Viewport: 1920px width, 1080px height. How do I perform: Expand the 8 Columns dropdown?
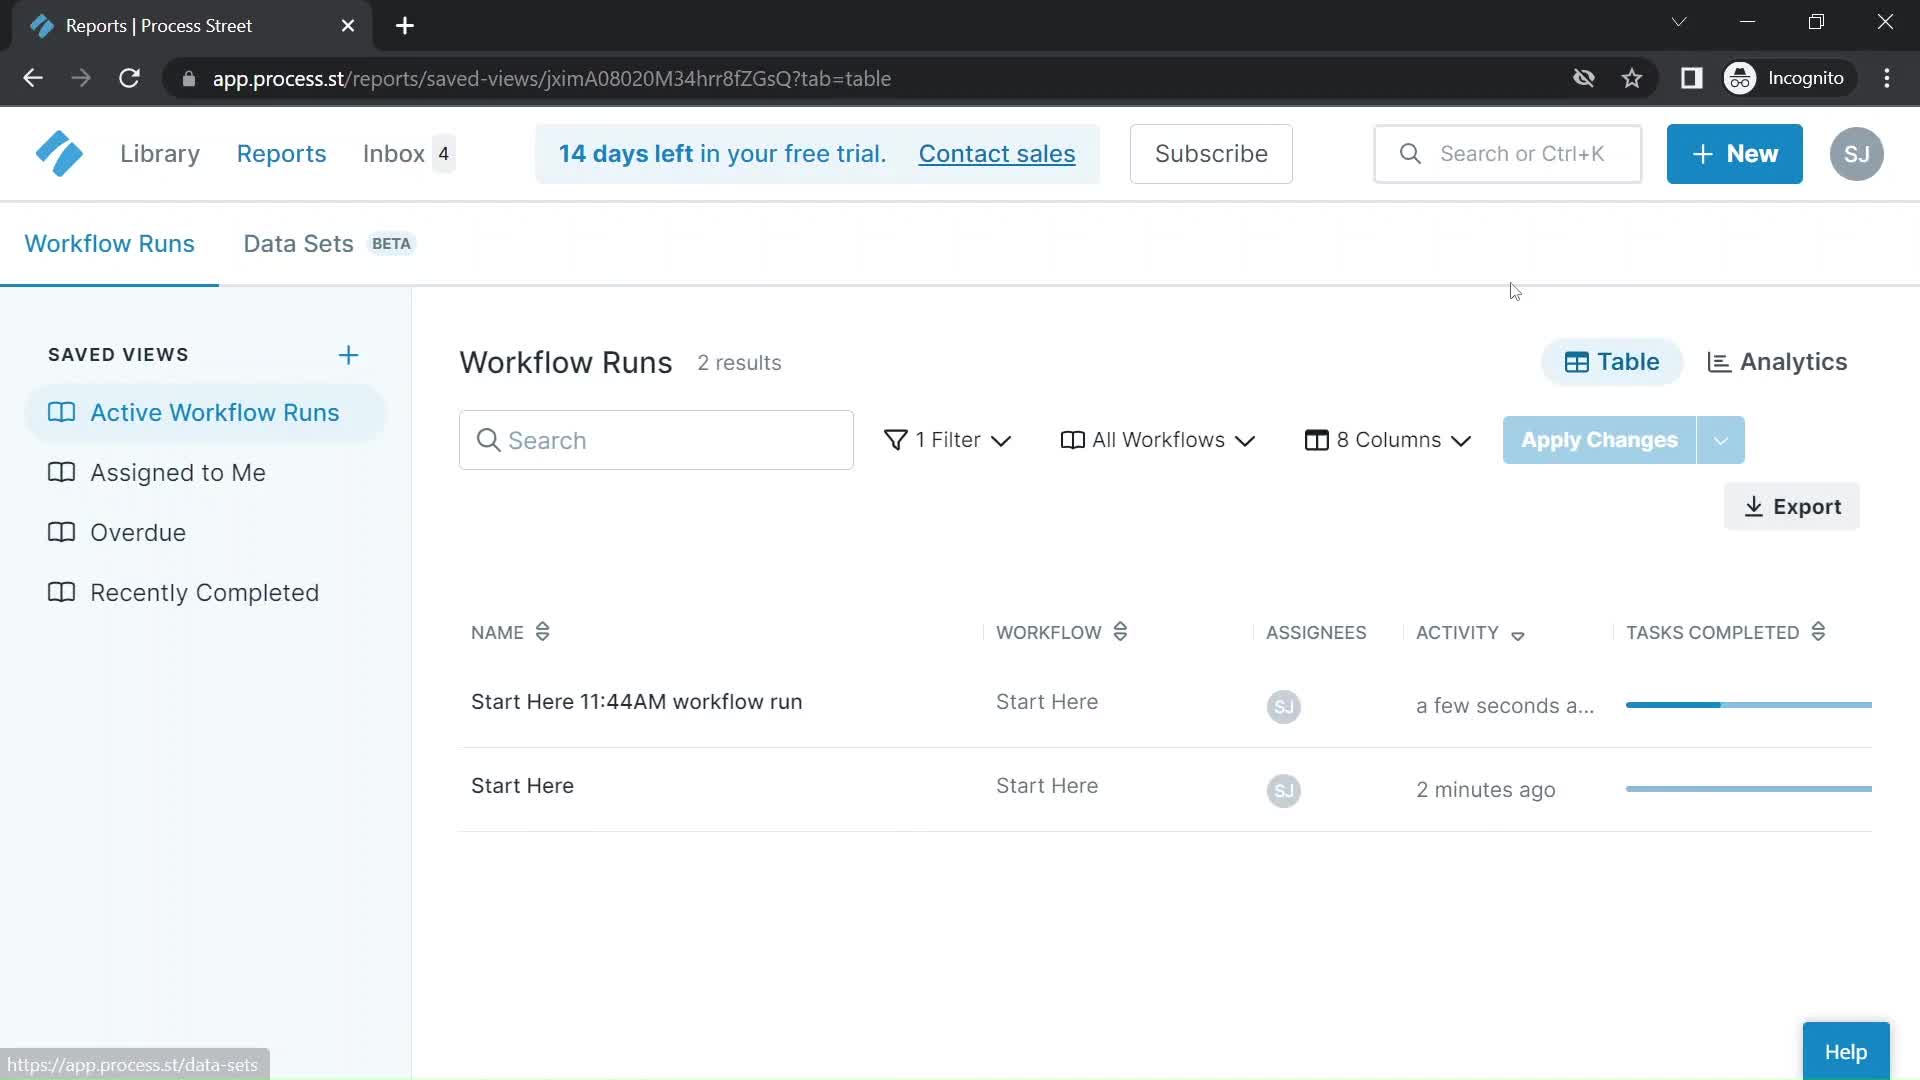pos(1389,439)
